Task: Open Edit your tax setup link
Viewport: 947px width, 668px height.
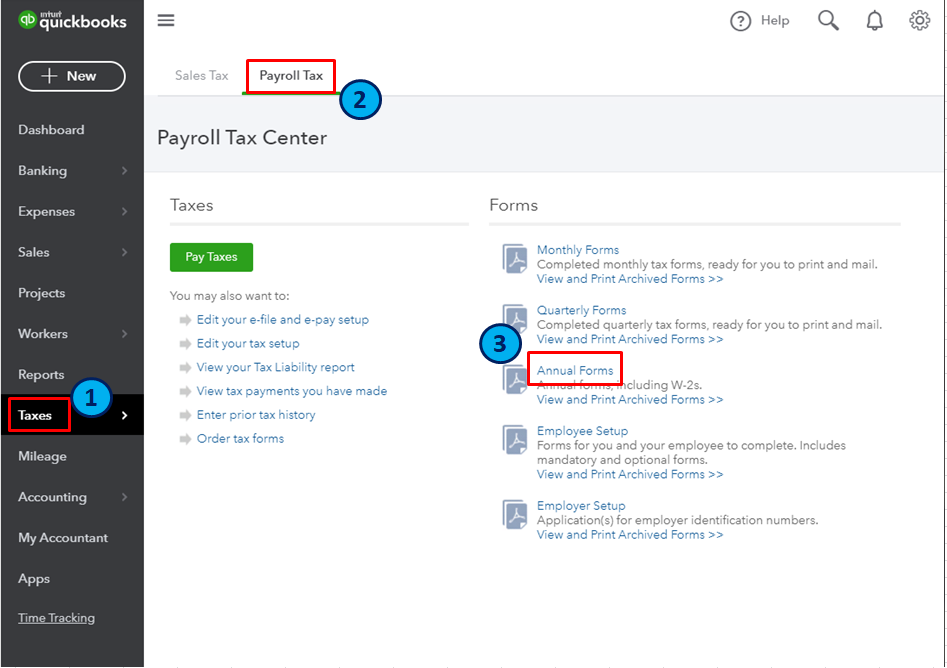Action: tap(248, 344)
